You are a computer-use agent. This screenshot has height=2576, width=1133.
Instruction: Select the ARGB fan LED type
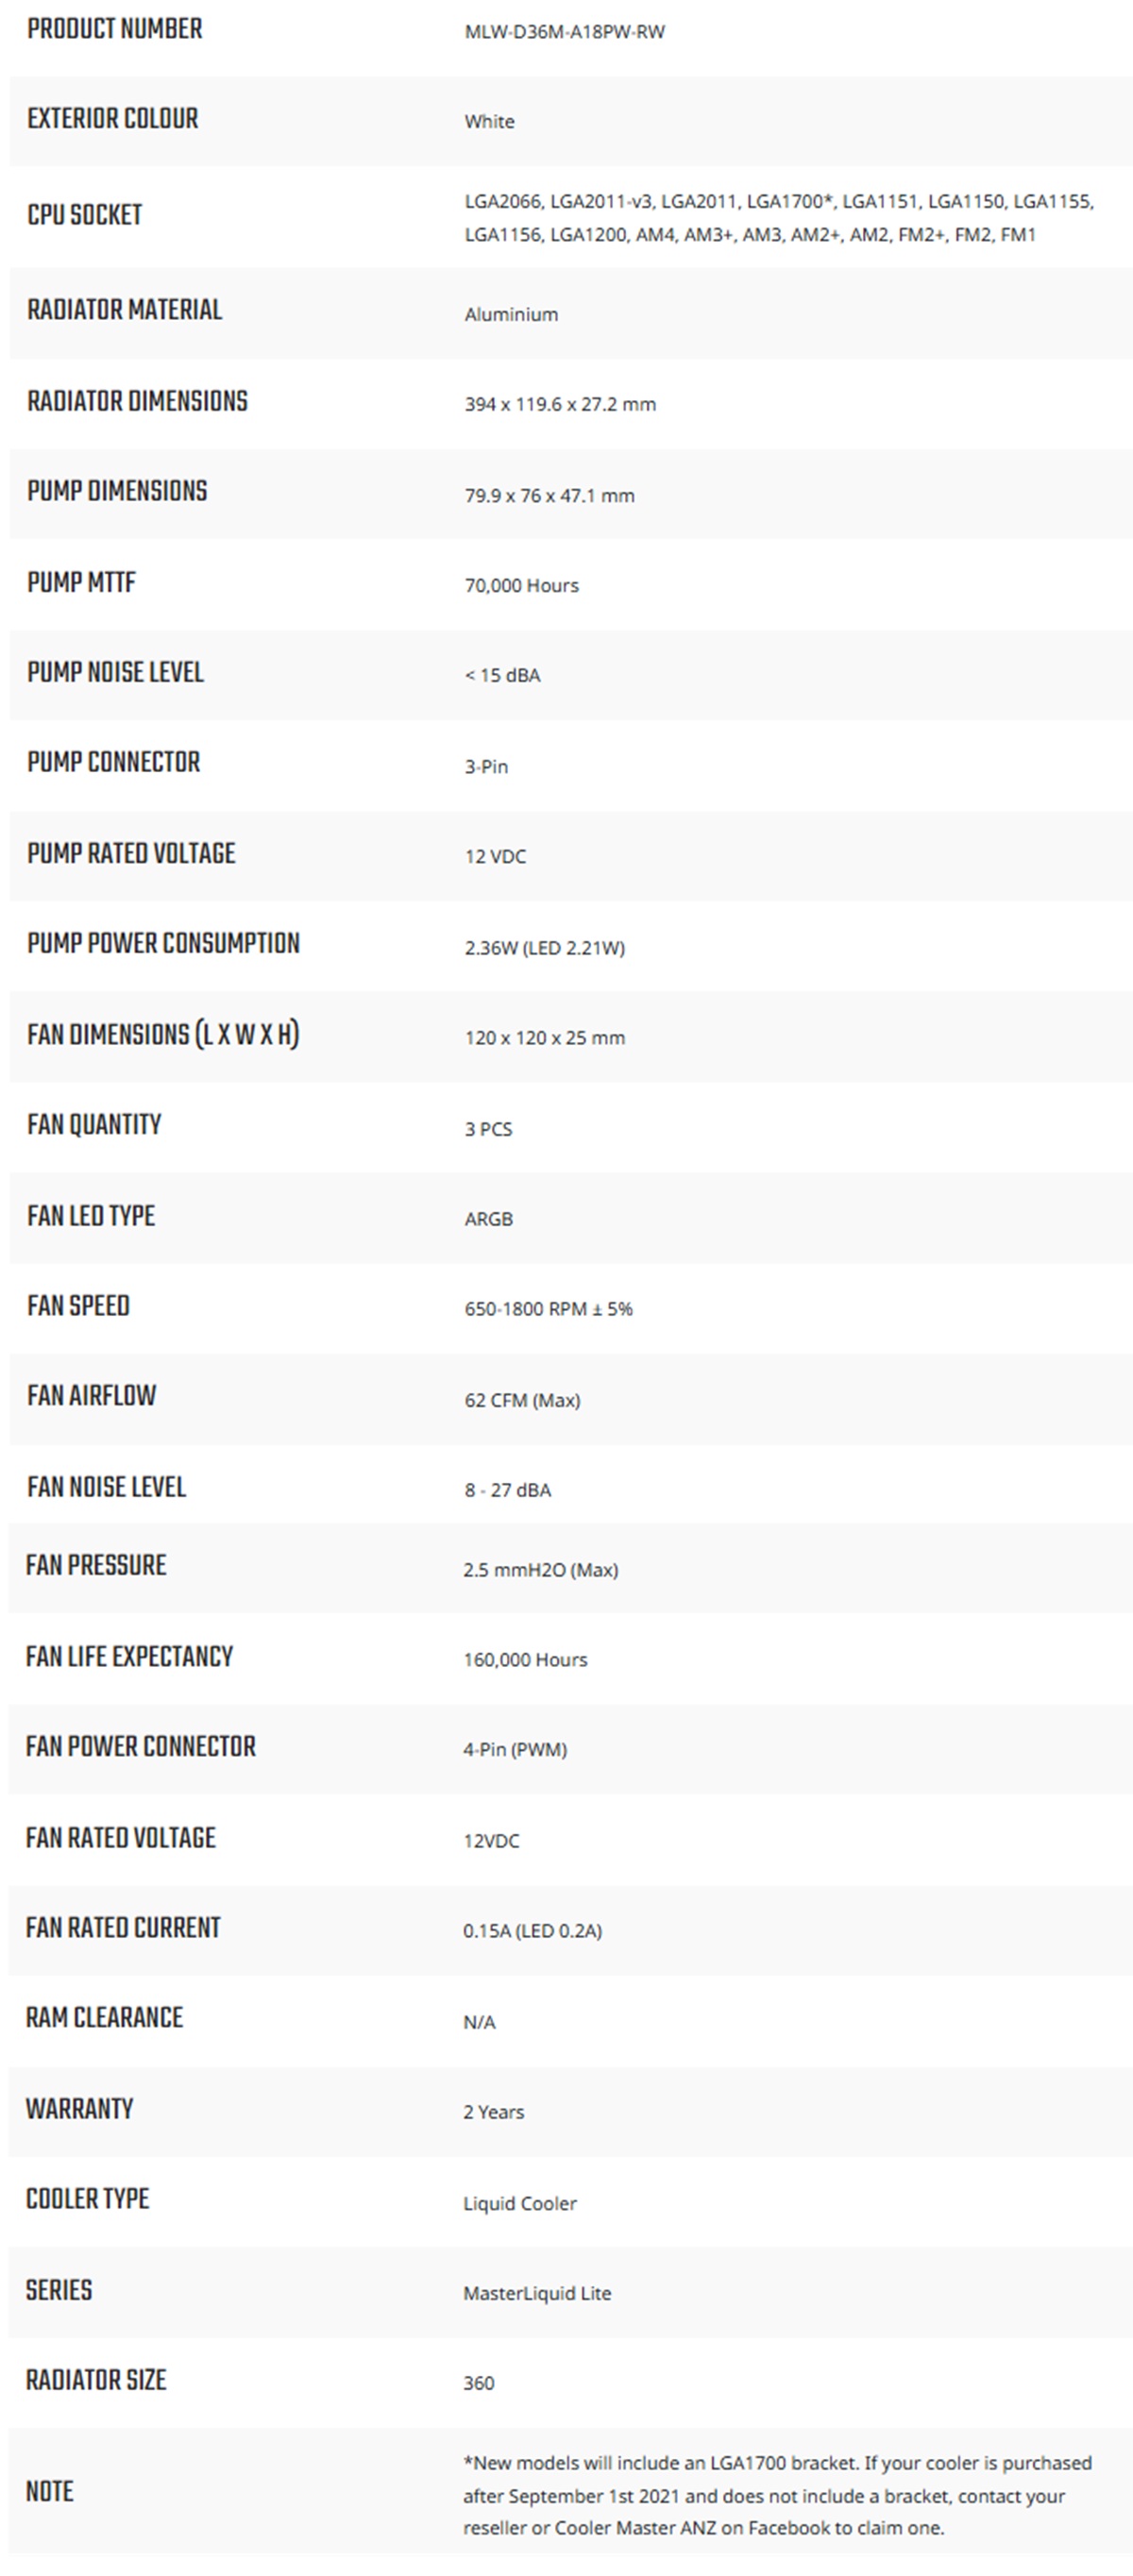click(488, 1219)
